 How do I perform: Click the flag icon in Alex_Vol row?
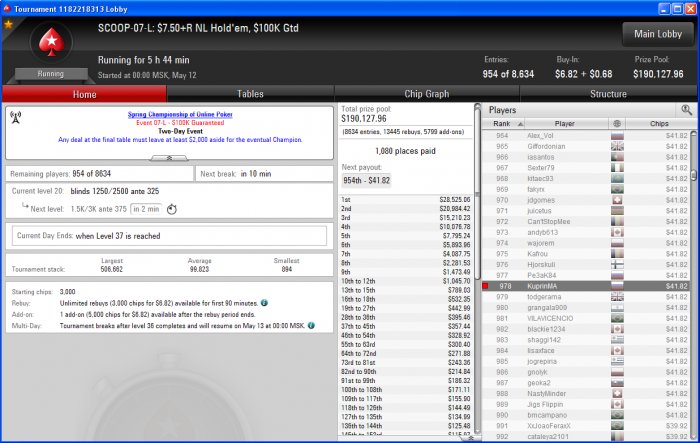point(617,136)
